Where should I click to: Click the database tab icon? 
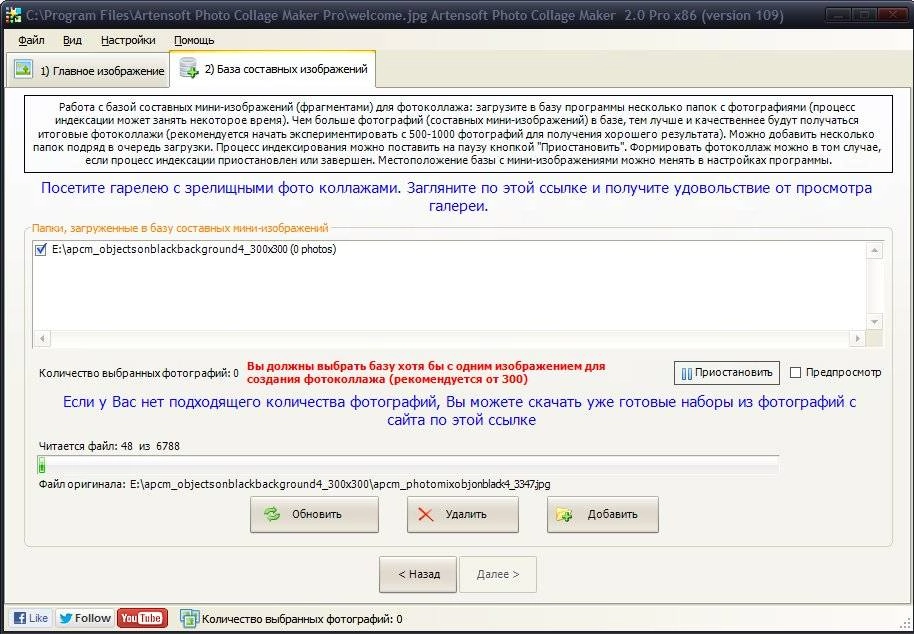pyautogui.click(x=189, y=68)
